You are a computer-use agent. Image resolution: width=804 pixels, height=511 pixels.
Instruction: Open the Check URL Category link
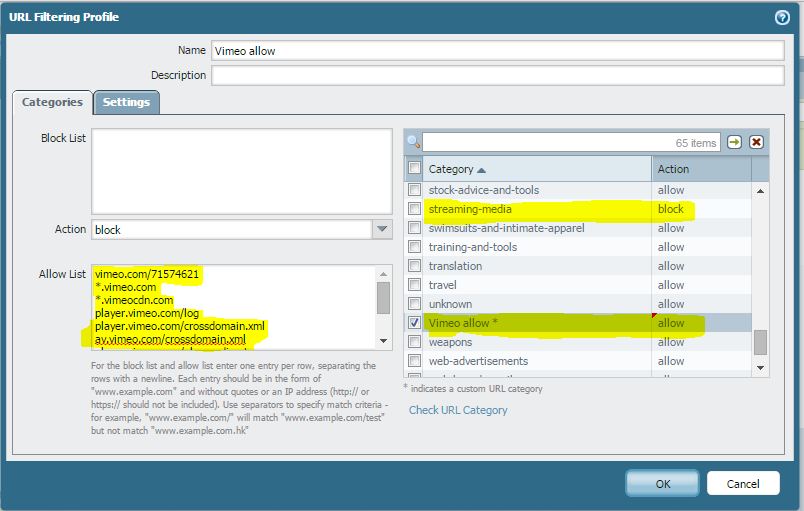point(458,410)
